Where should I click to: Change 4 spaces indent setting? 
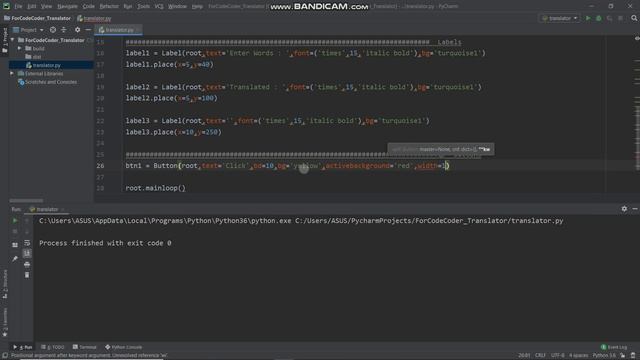(x=579, y=356)
